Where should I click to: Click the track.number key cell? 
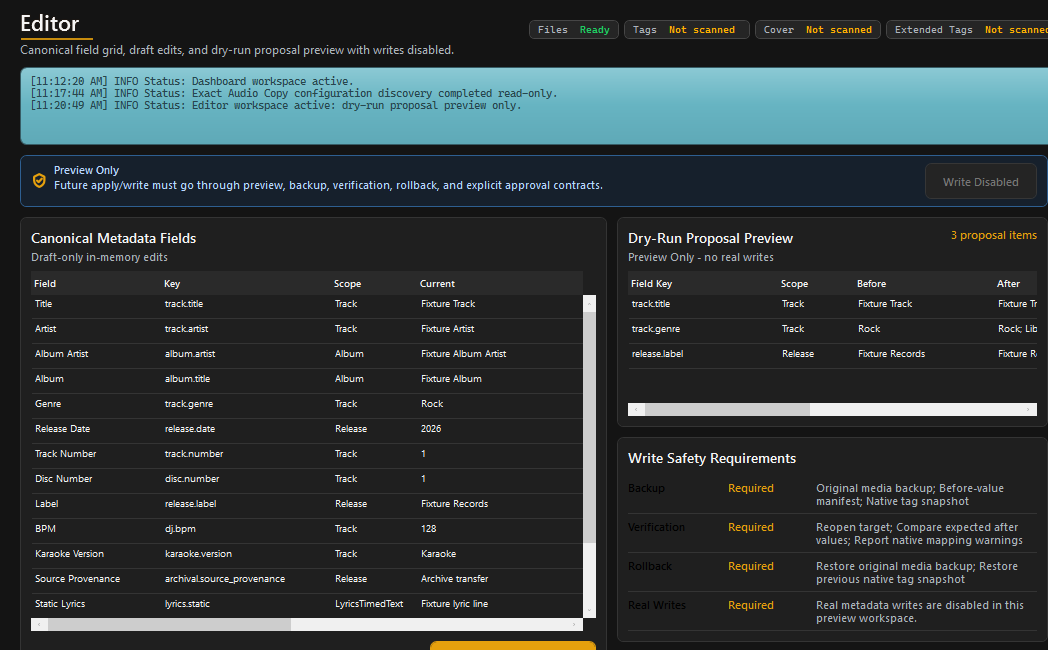[194, 454]
